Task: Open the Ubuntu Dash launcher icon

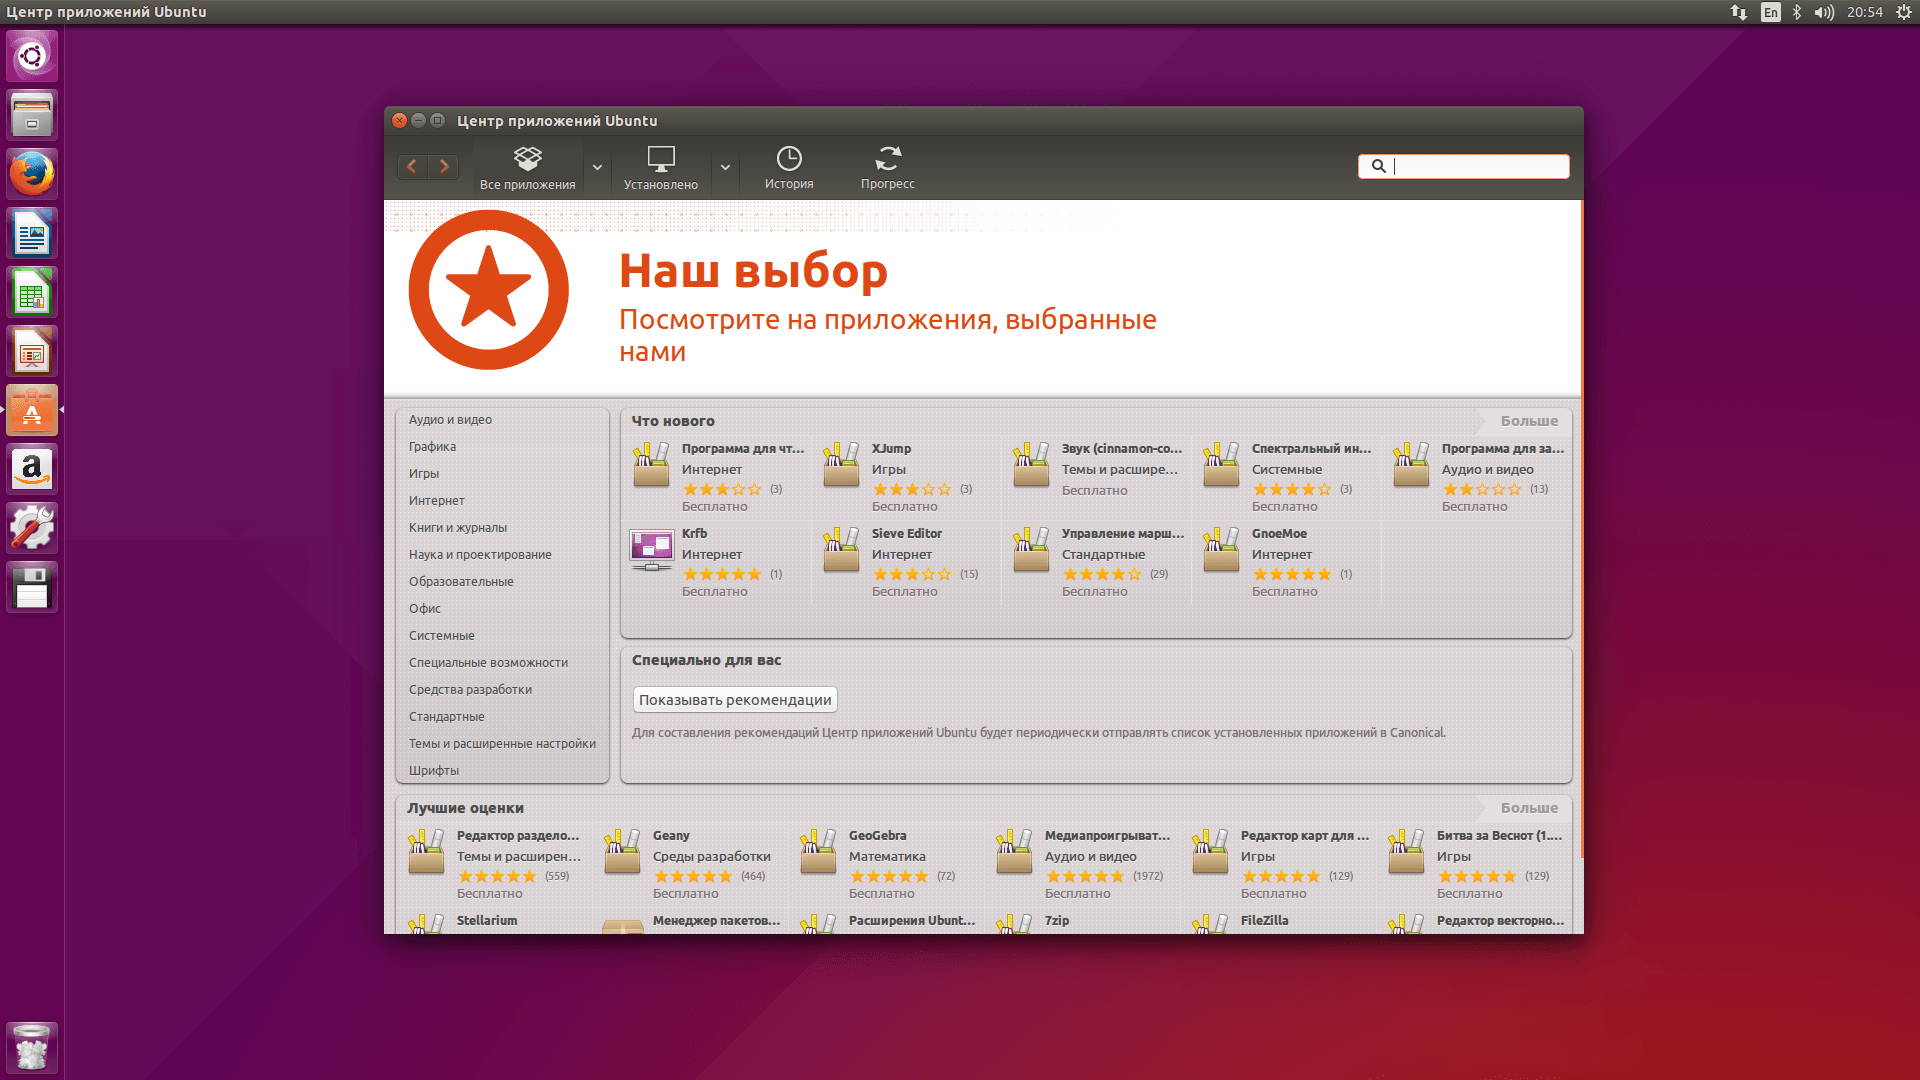Action: tap(32, 56)
